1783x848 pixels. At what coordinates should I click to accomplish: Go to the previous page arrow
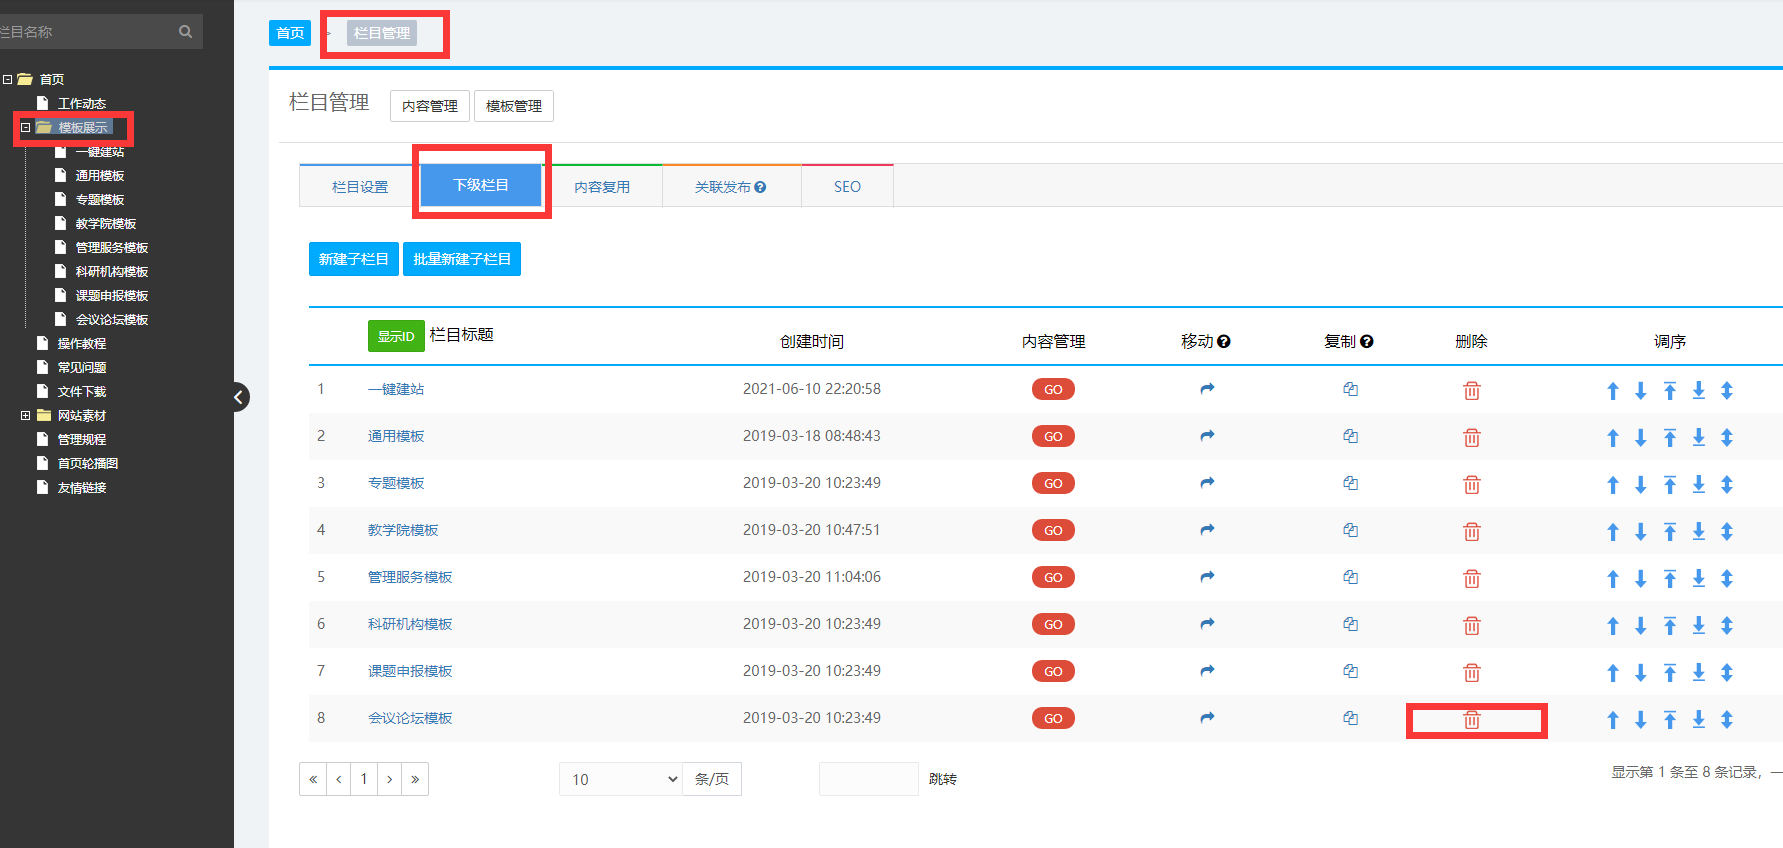click(x=338, y=779)
